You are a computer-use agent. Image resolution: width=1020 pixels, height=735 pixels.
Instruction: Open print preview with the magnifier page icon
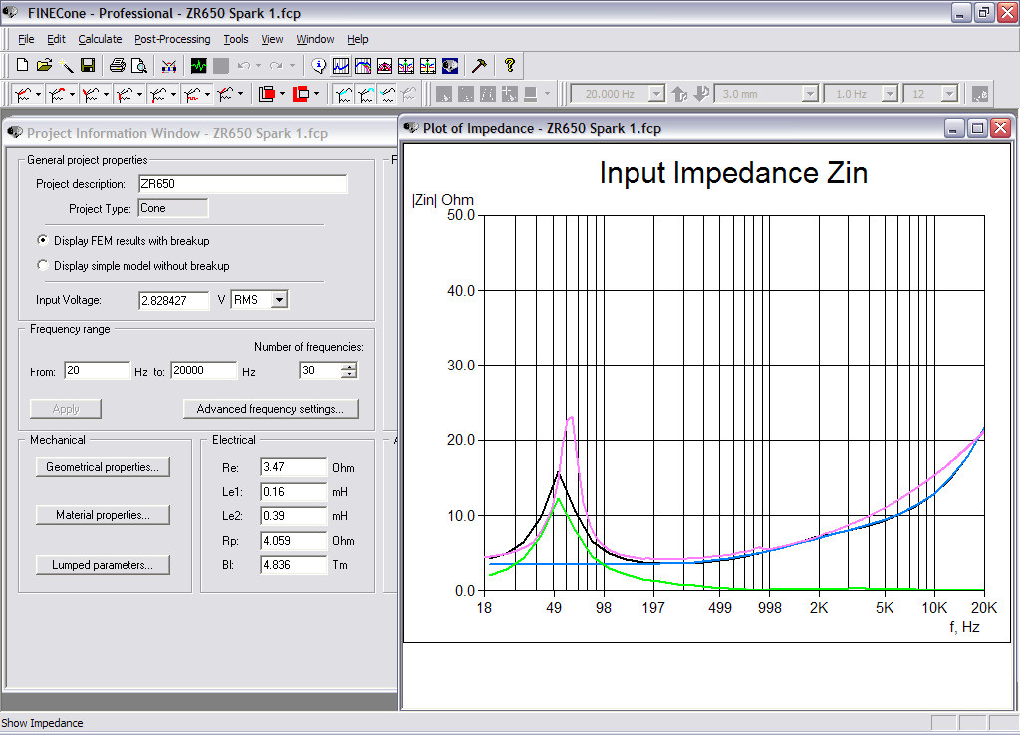139,65
